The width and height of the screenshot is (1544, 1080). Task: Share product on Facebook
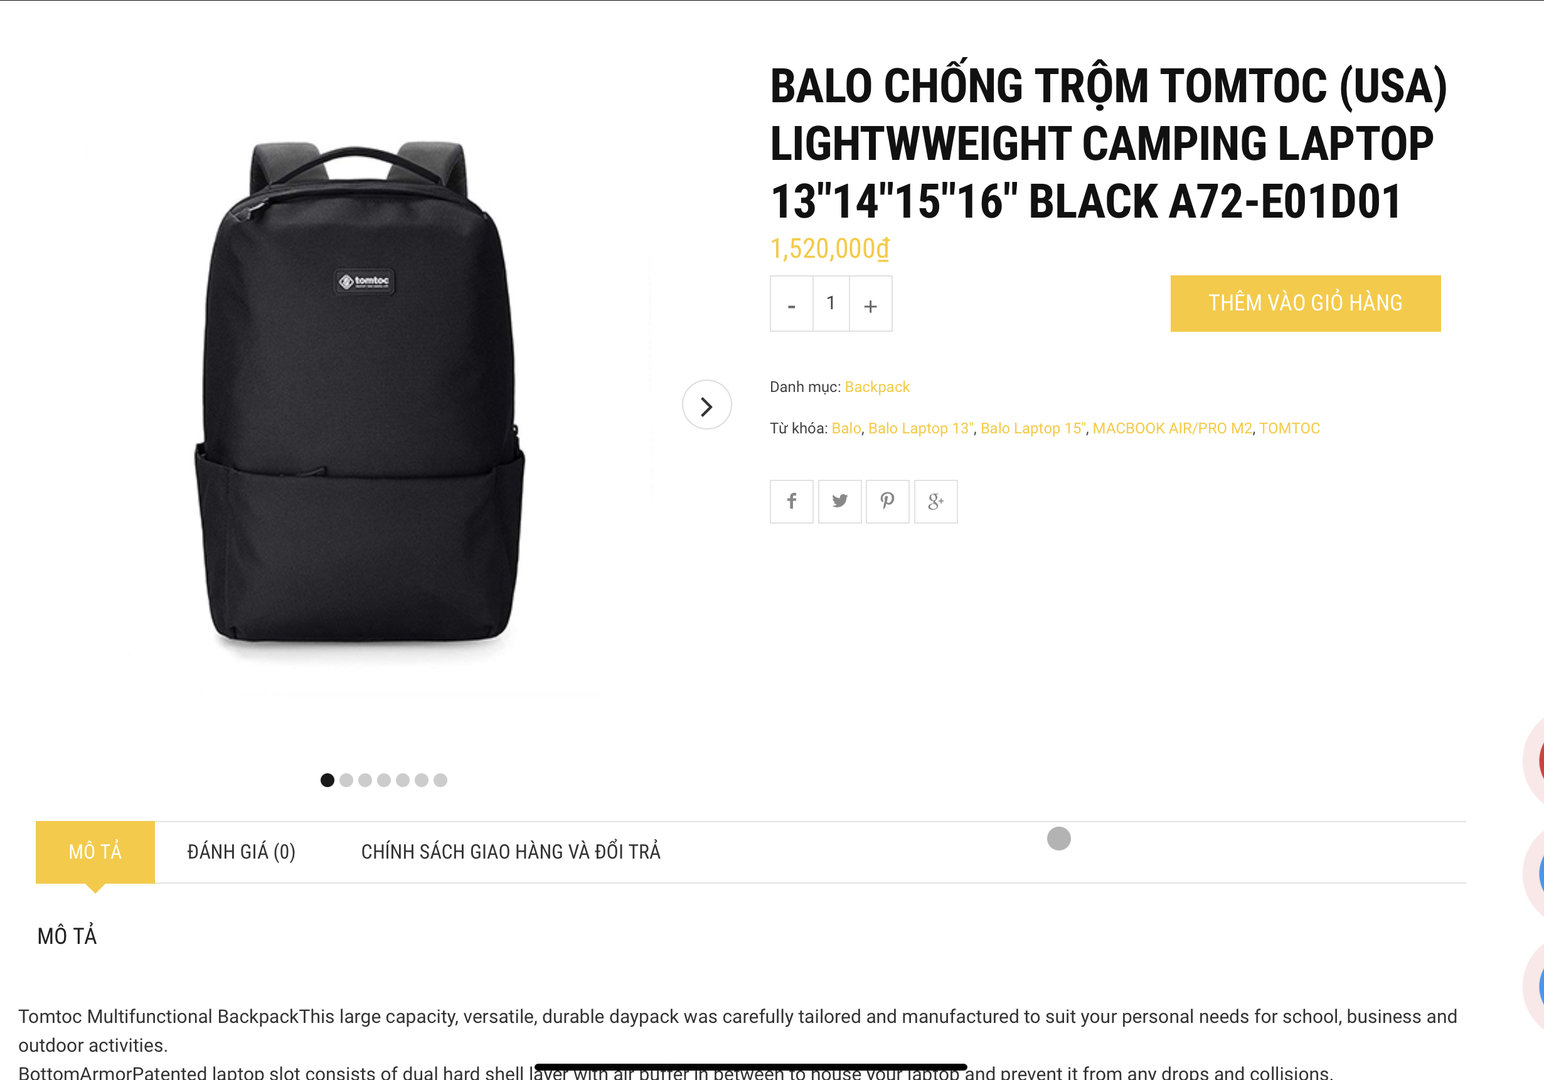click(791, 502)
